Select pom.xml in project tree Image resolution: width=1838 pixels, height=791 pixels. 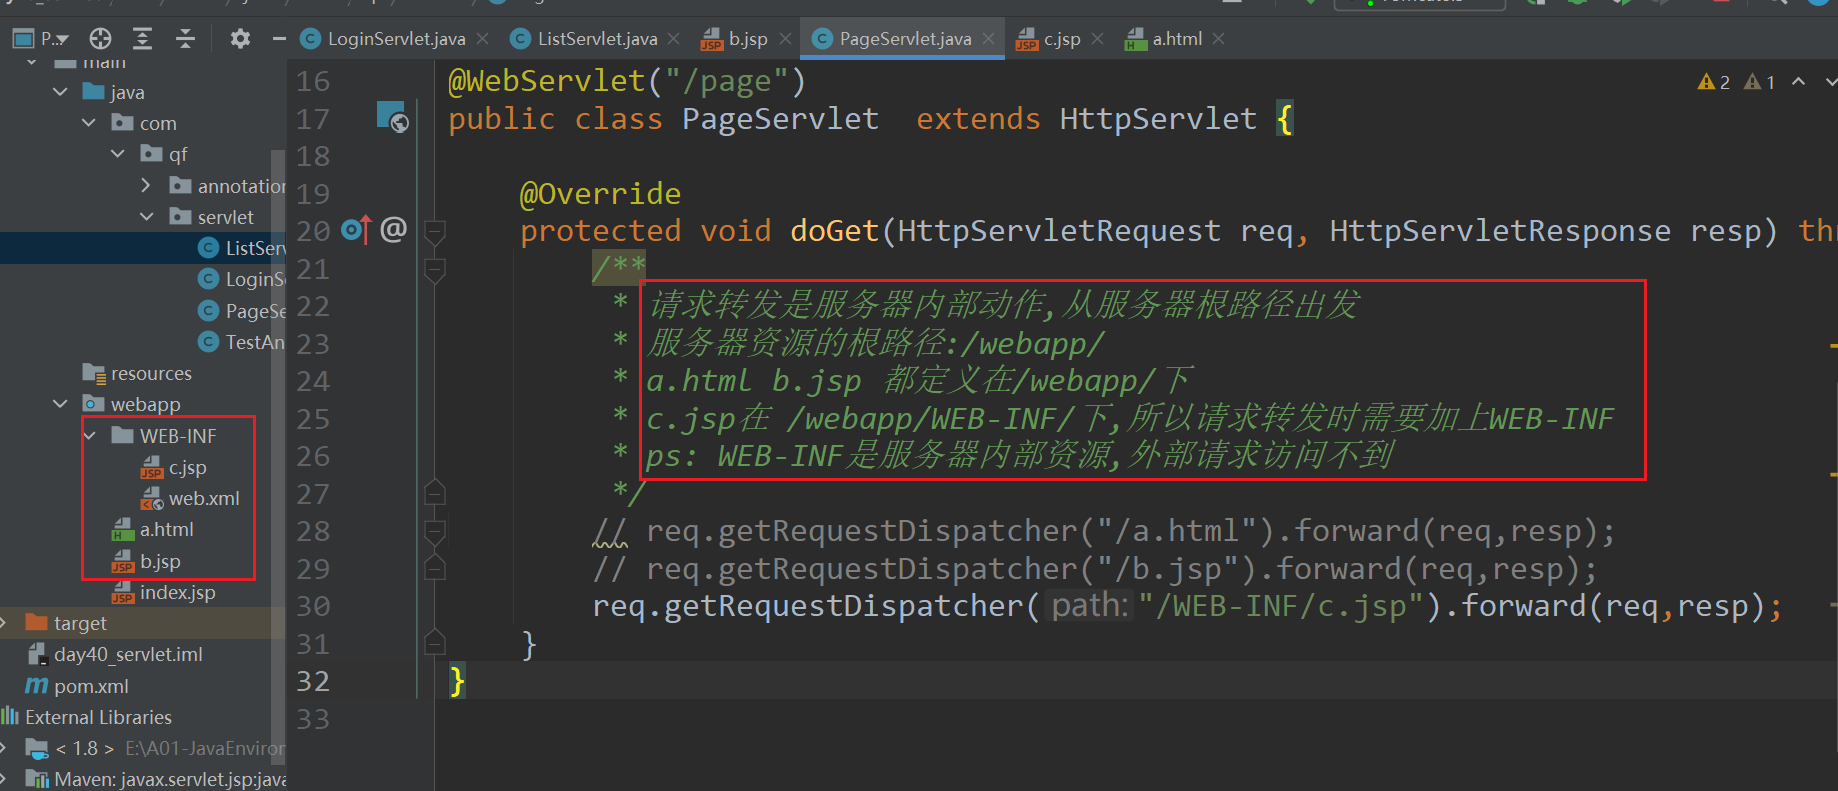[x=77, y=686]
